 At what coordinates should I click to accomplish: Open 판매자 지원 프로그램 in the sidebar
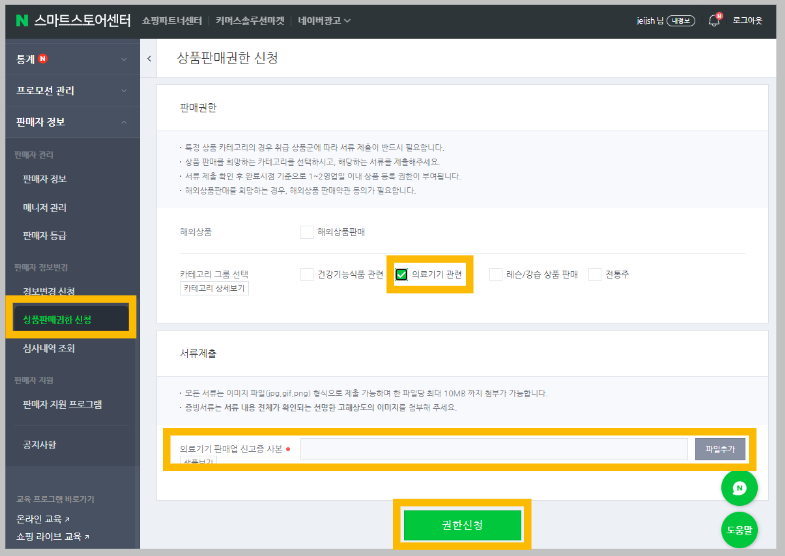pyautogui.click(x=62, y=404)
